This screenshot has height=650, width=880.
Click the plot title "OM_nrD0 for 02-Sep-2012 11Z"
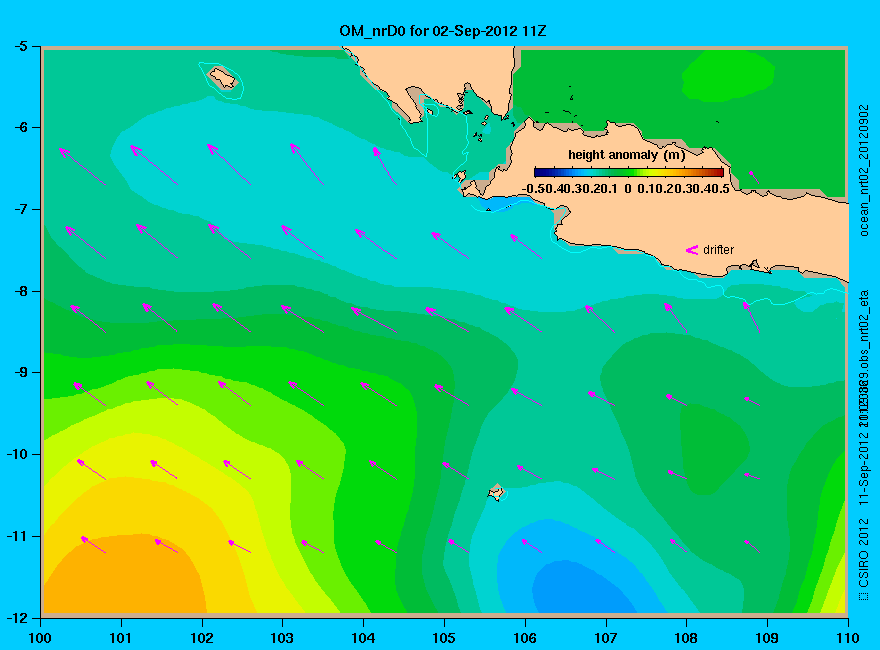pos(442,31)
